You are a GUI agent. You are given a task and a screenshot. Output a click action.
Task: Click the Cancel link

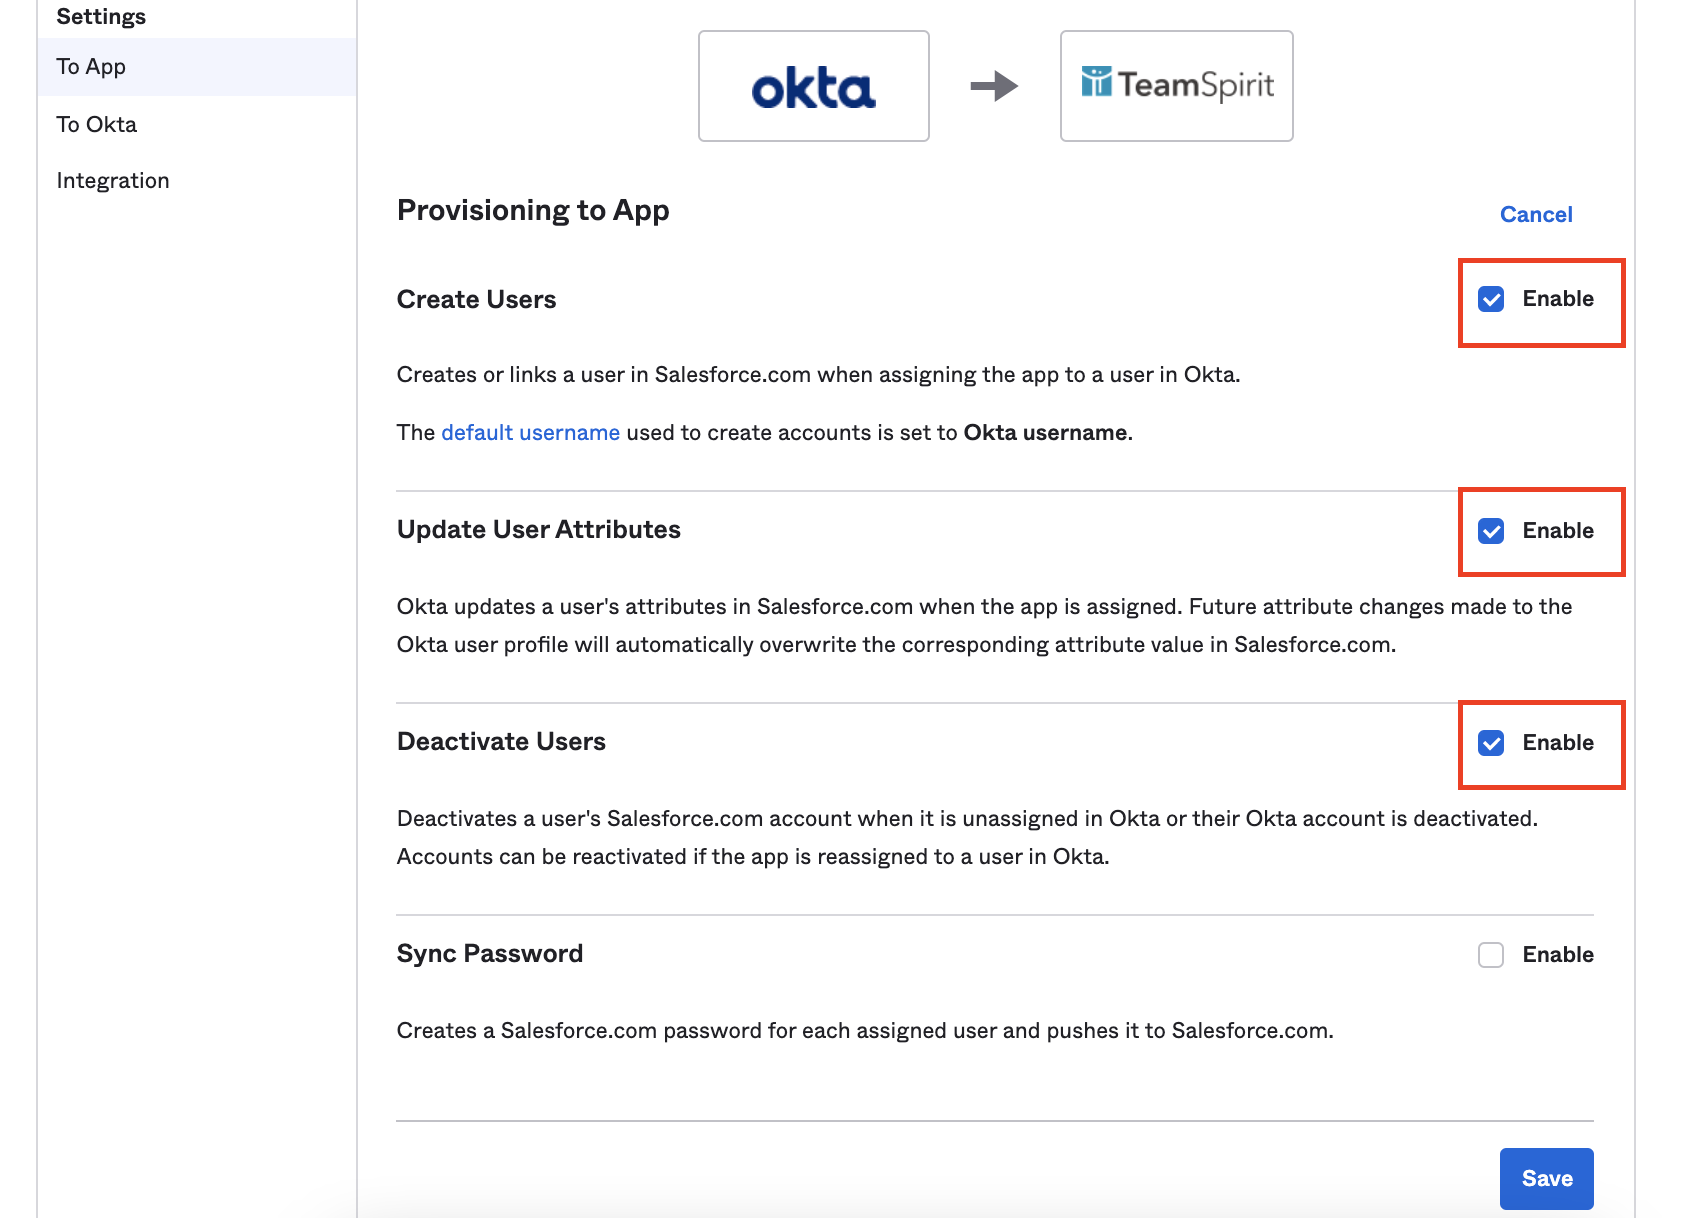tap(1536, 214)
